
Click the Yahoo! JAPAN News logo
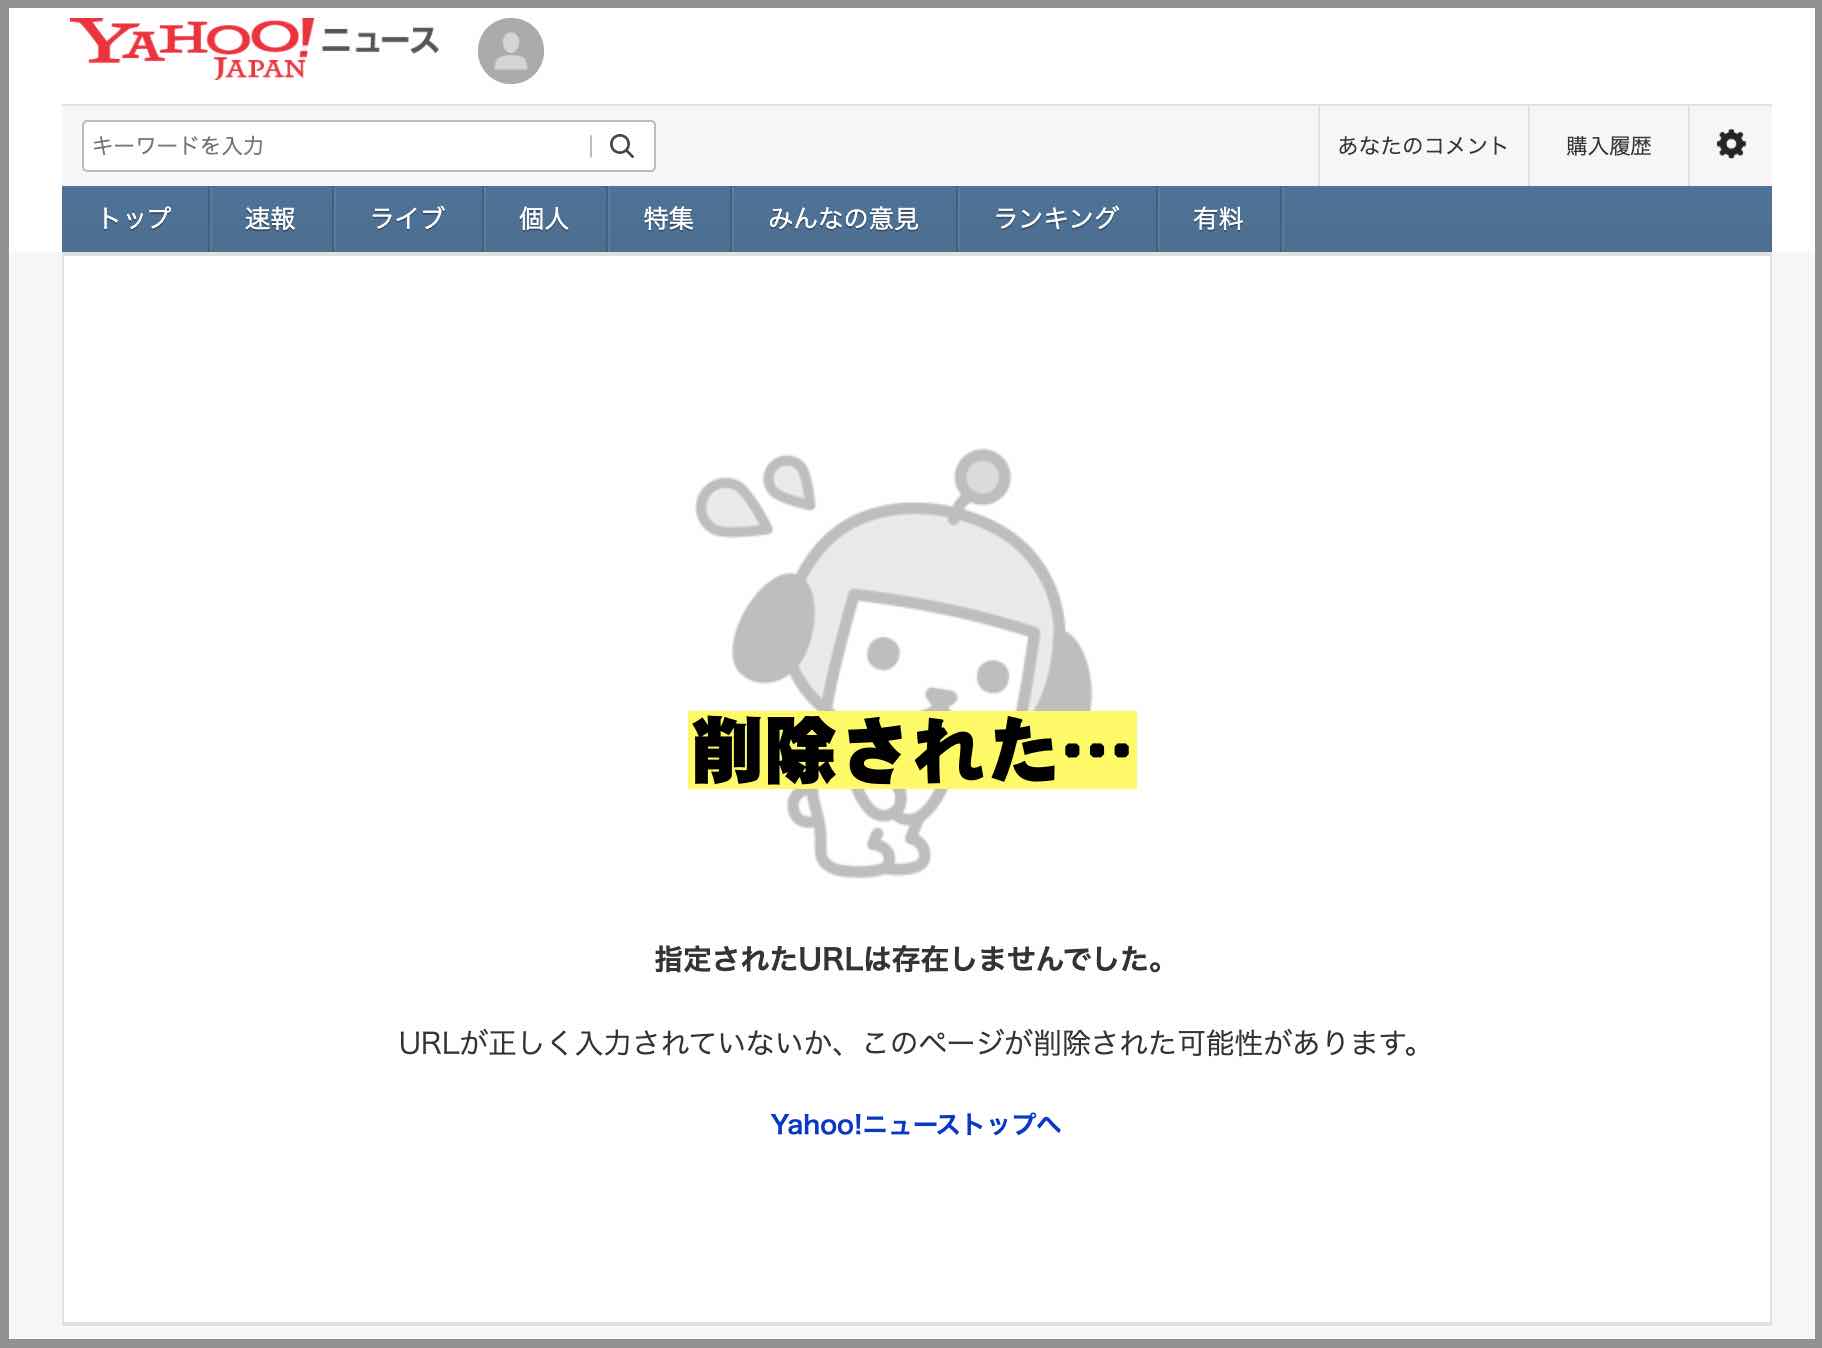[250, 45]
